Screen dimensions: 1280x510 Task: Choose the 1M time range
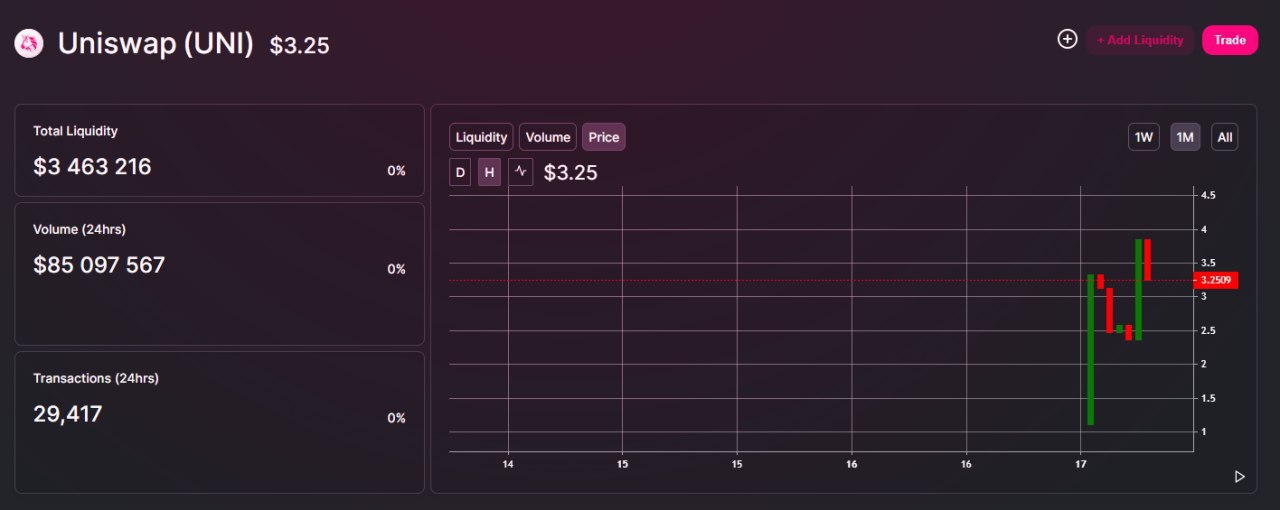1186,137
